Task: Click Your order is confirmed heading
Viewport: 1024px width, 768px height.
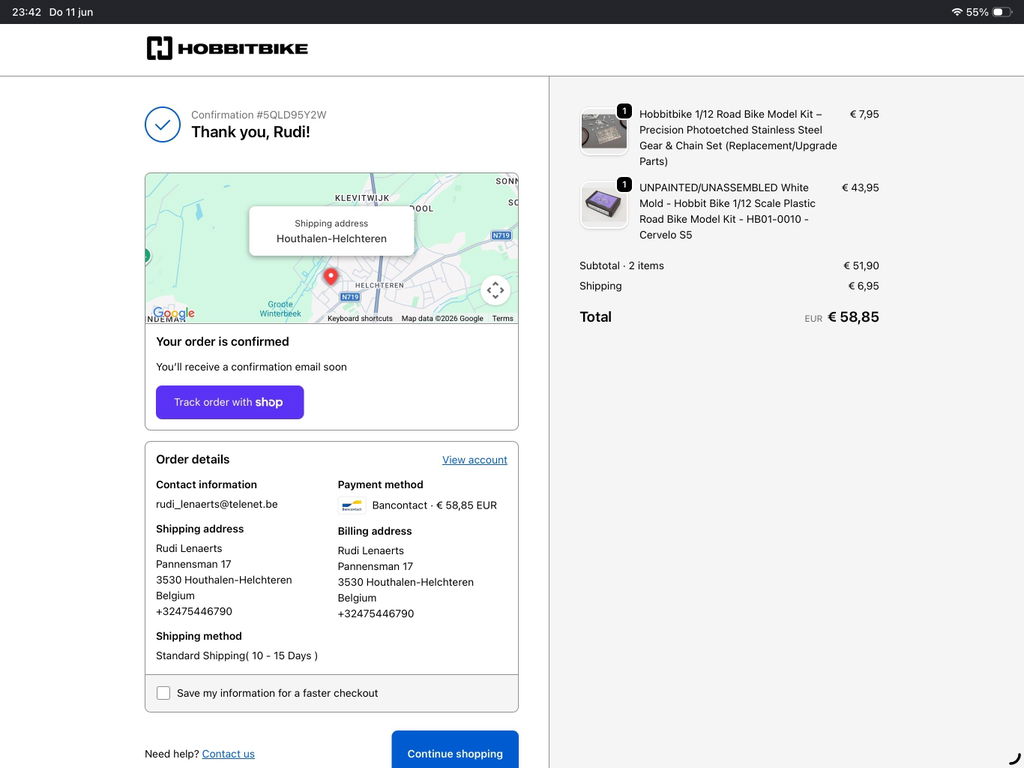Action: pos(223,342)
